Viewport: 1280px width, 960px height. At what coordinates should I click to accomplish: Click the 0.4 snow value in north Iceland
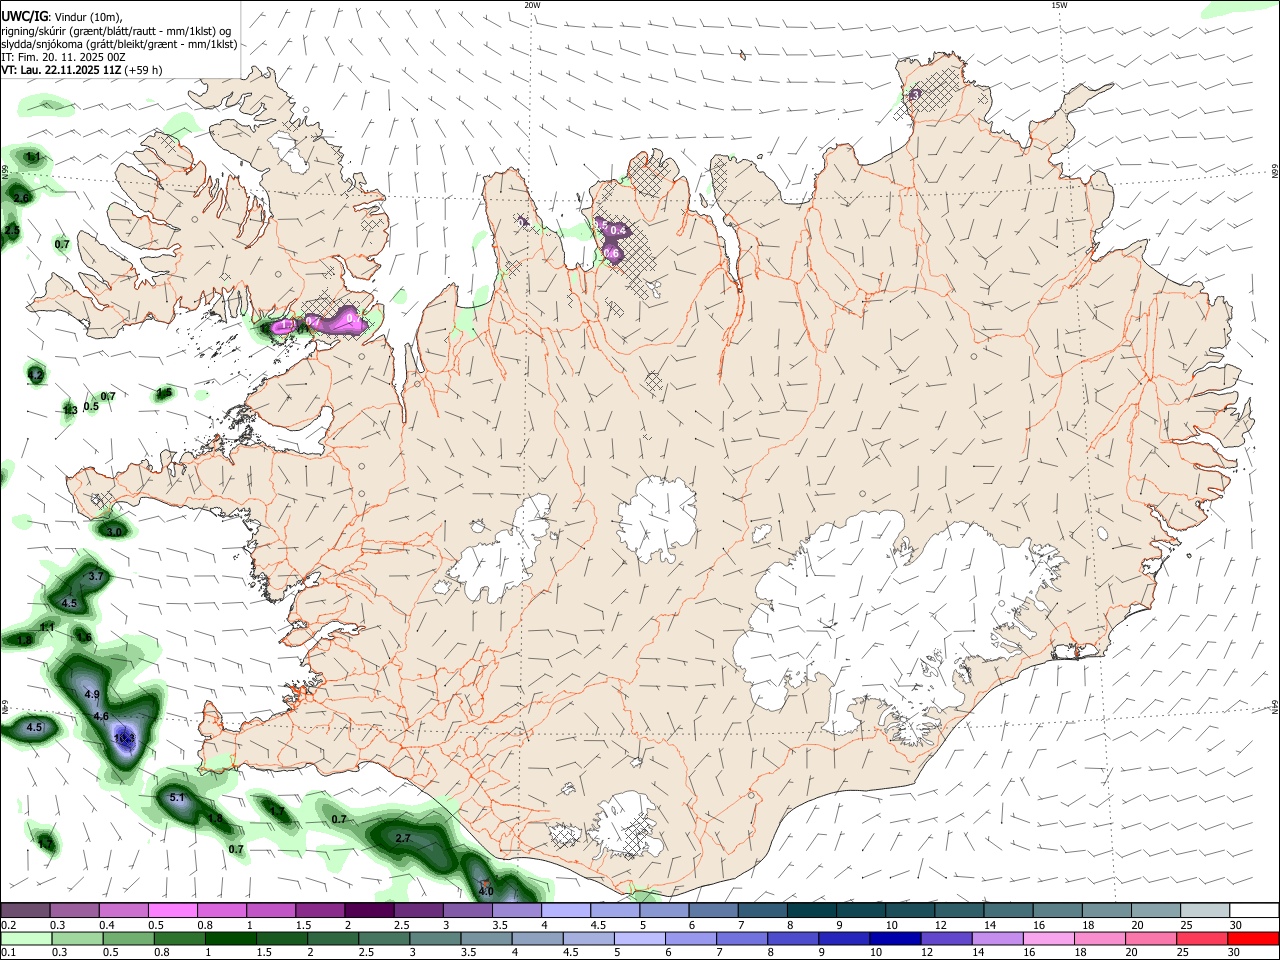[618, 231]
